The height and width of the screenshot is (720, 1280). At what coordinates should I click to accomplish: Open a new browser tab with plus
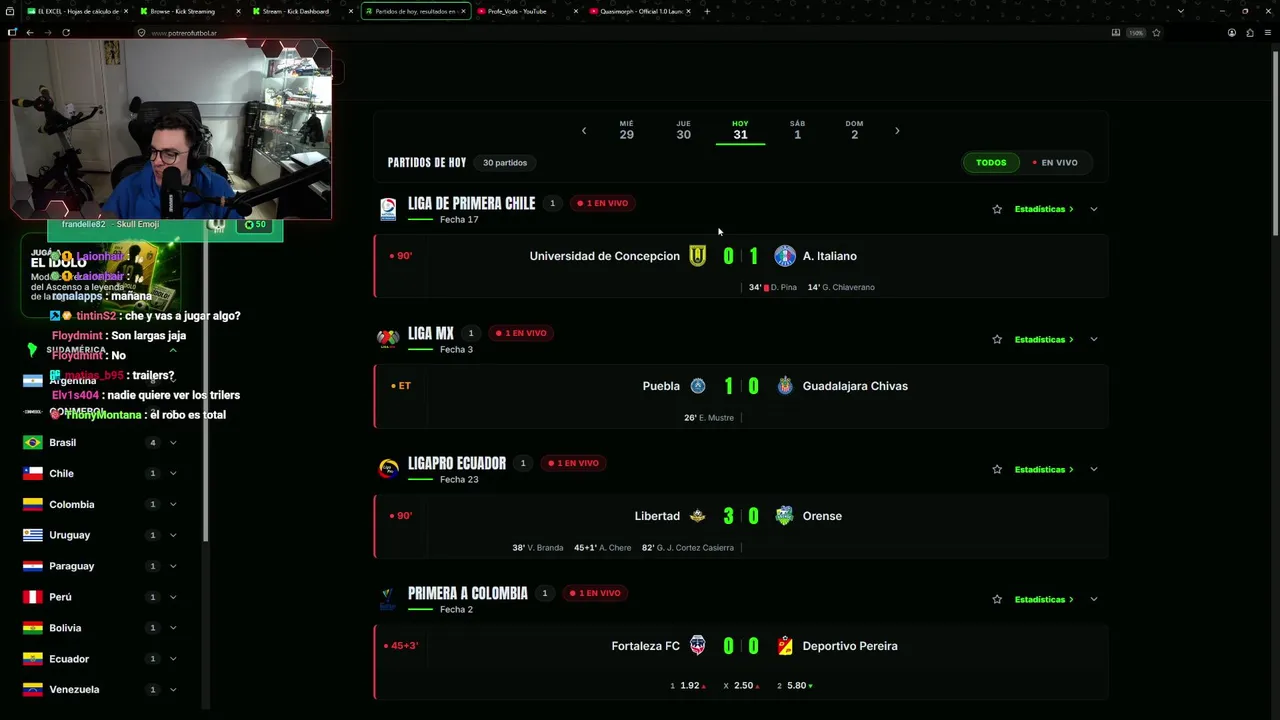pos(707,11)
